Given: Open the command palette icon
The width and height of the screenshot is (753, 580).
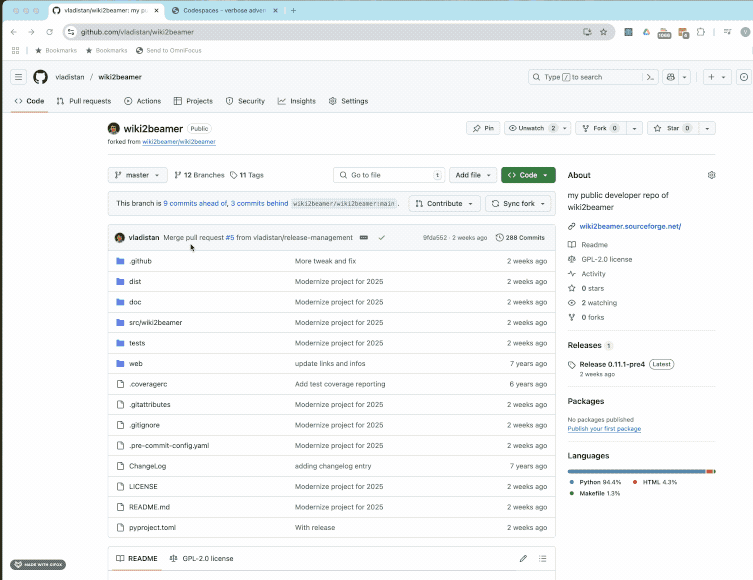Looking at the screenshot, I should coord(650,77).
